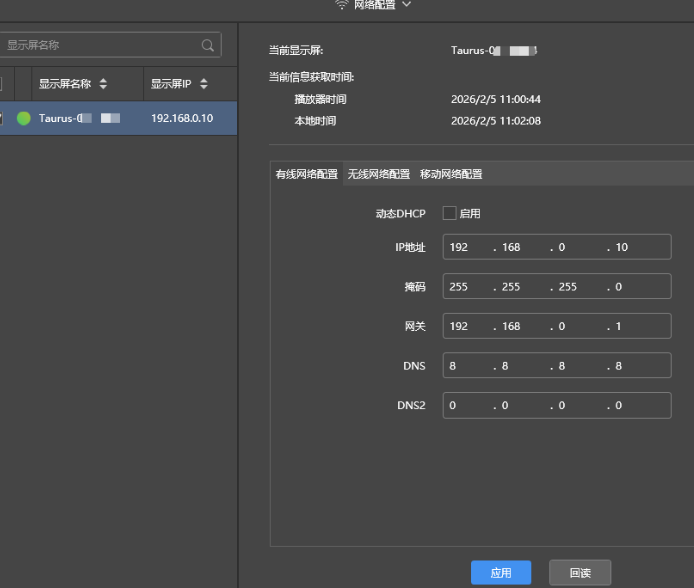This screenshot has height=588, width=694.
Task: Click the Wi-Fi icon beside 网络配置
Action: pyautogui.click(x=342, y=5)
